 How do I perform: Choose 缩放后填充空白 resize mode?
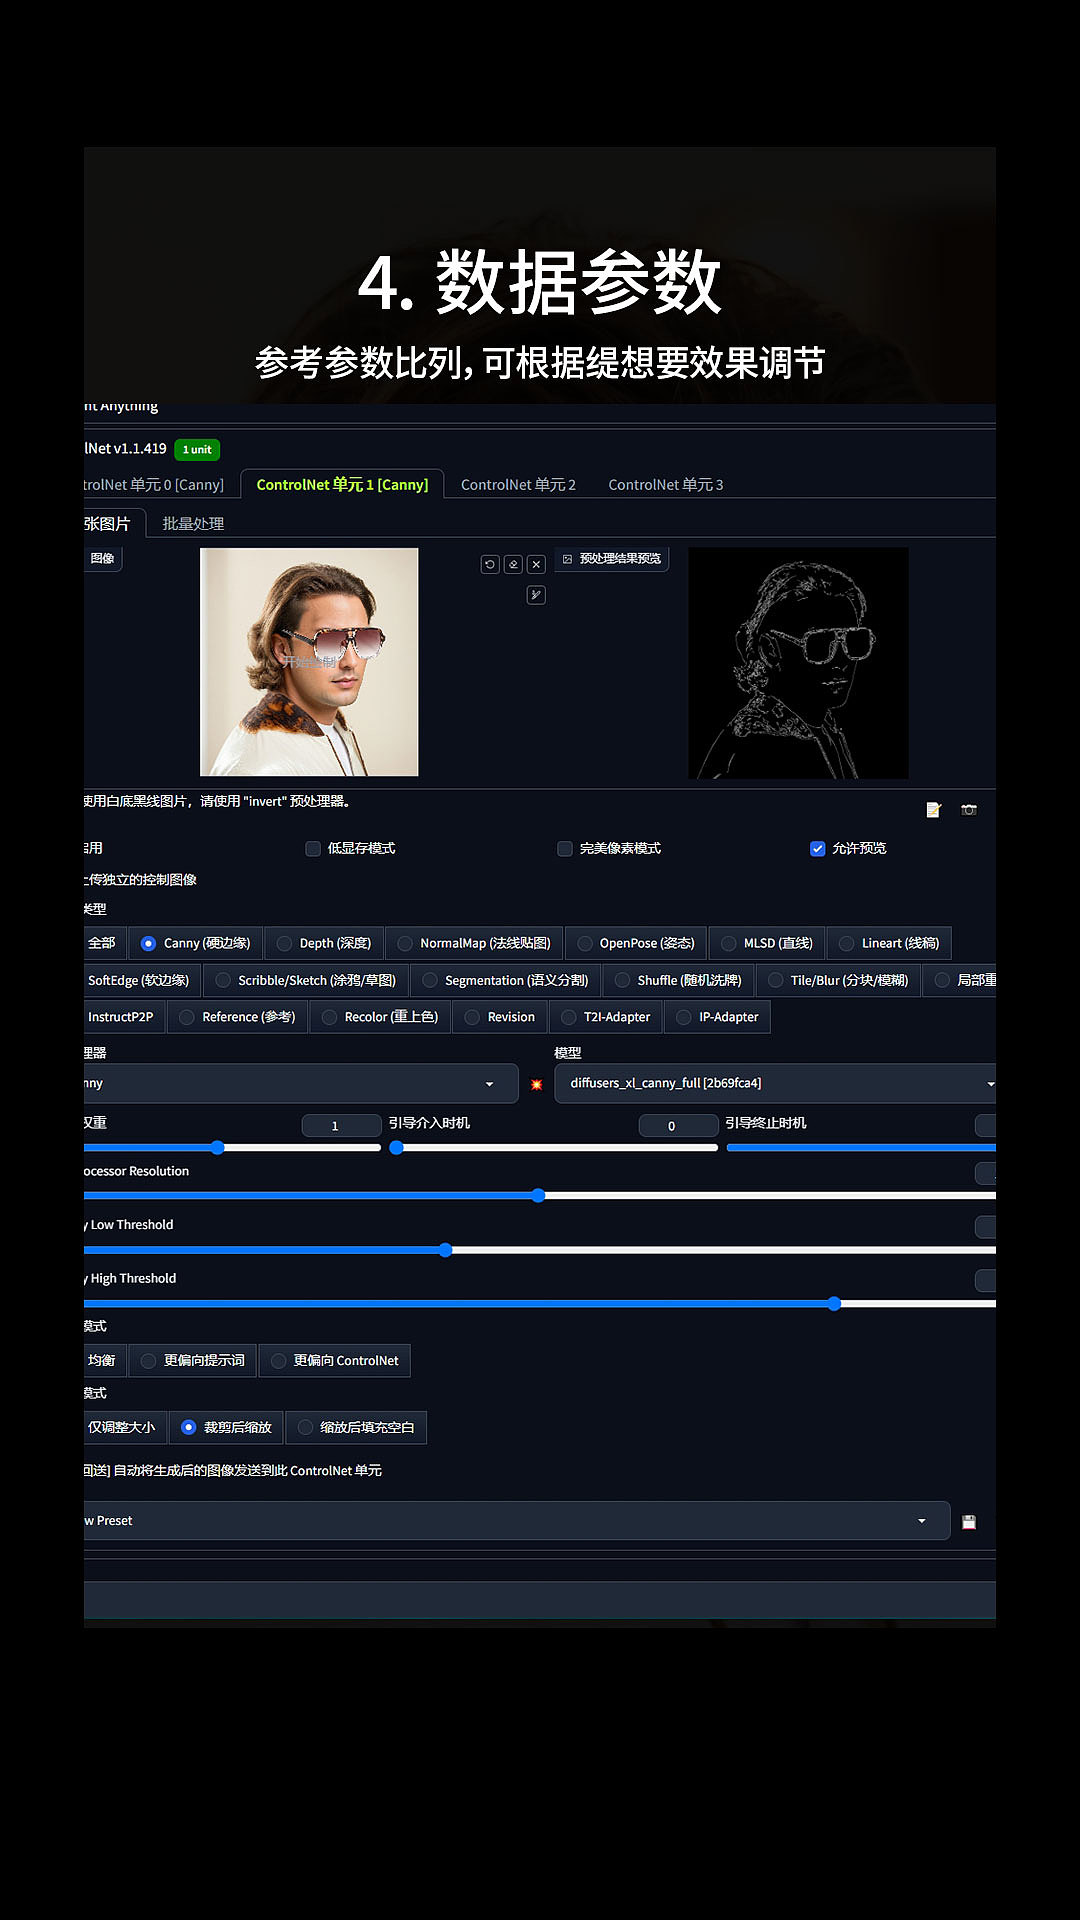point(357,1428)
